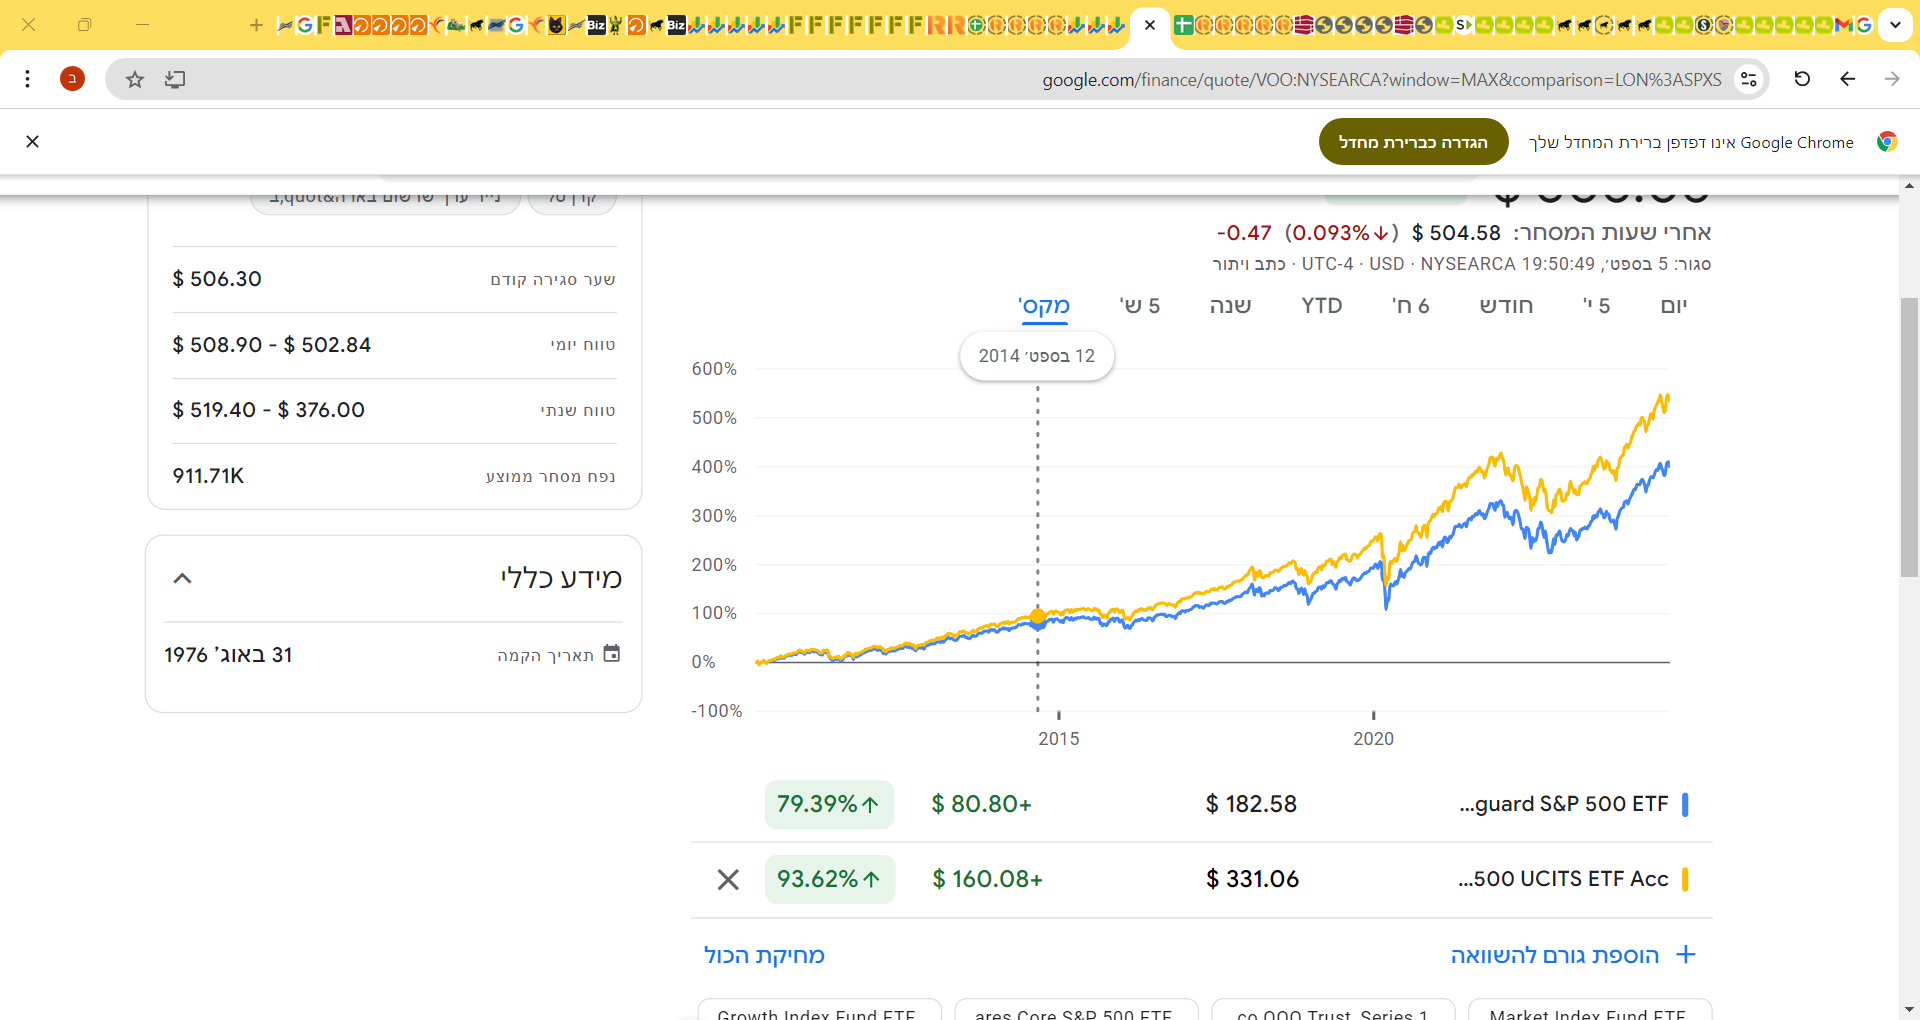This screenshot has height=1020, width=1920.
Task: Click the browser back arrow
Action: point(1847,79)
